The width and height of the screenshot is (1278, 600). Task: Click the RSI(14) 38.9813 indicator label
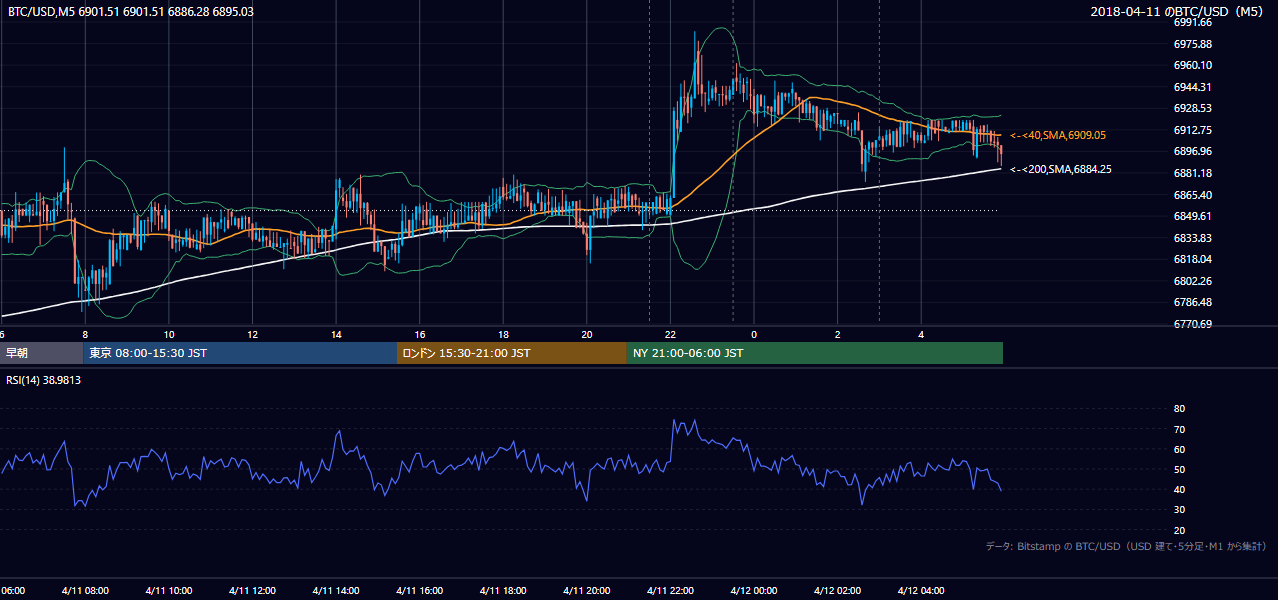44,380
